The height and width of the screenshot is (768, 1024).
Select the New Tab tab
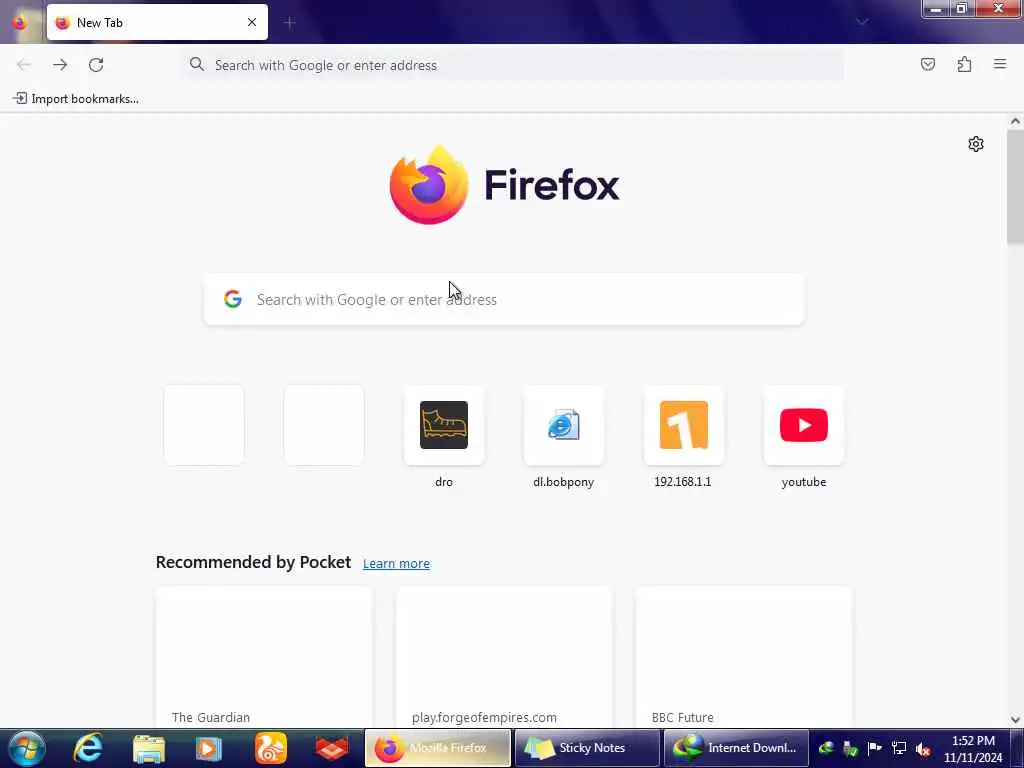tap(157, 22)
